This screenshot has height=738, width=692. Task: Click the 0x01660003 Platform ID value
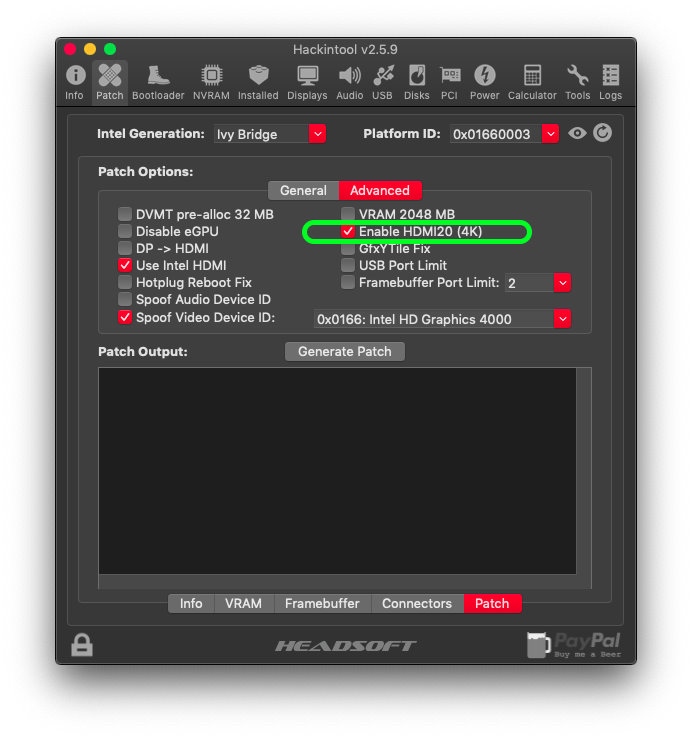[x=496, y=134]
